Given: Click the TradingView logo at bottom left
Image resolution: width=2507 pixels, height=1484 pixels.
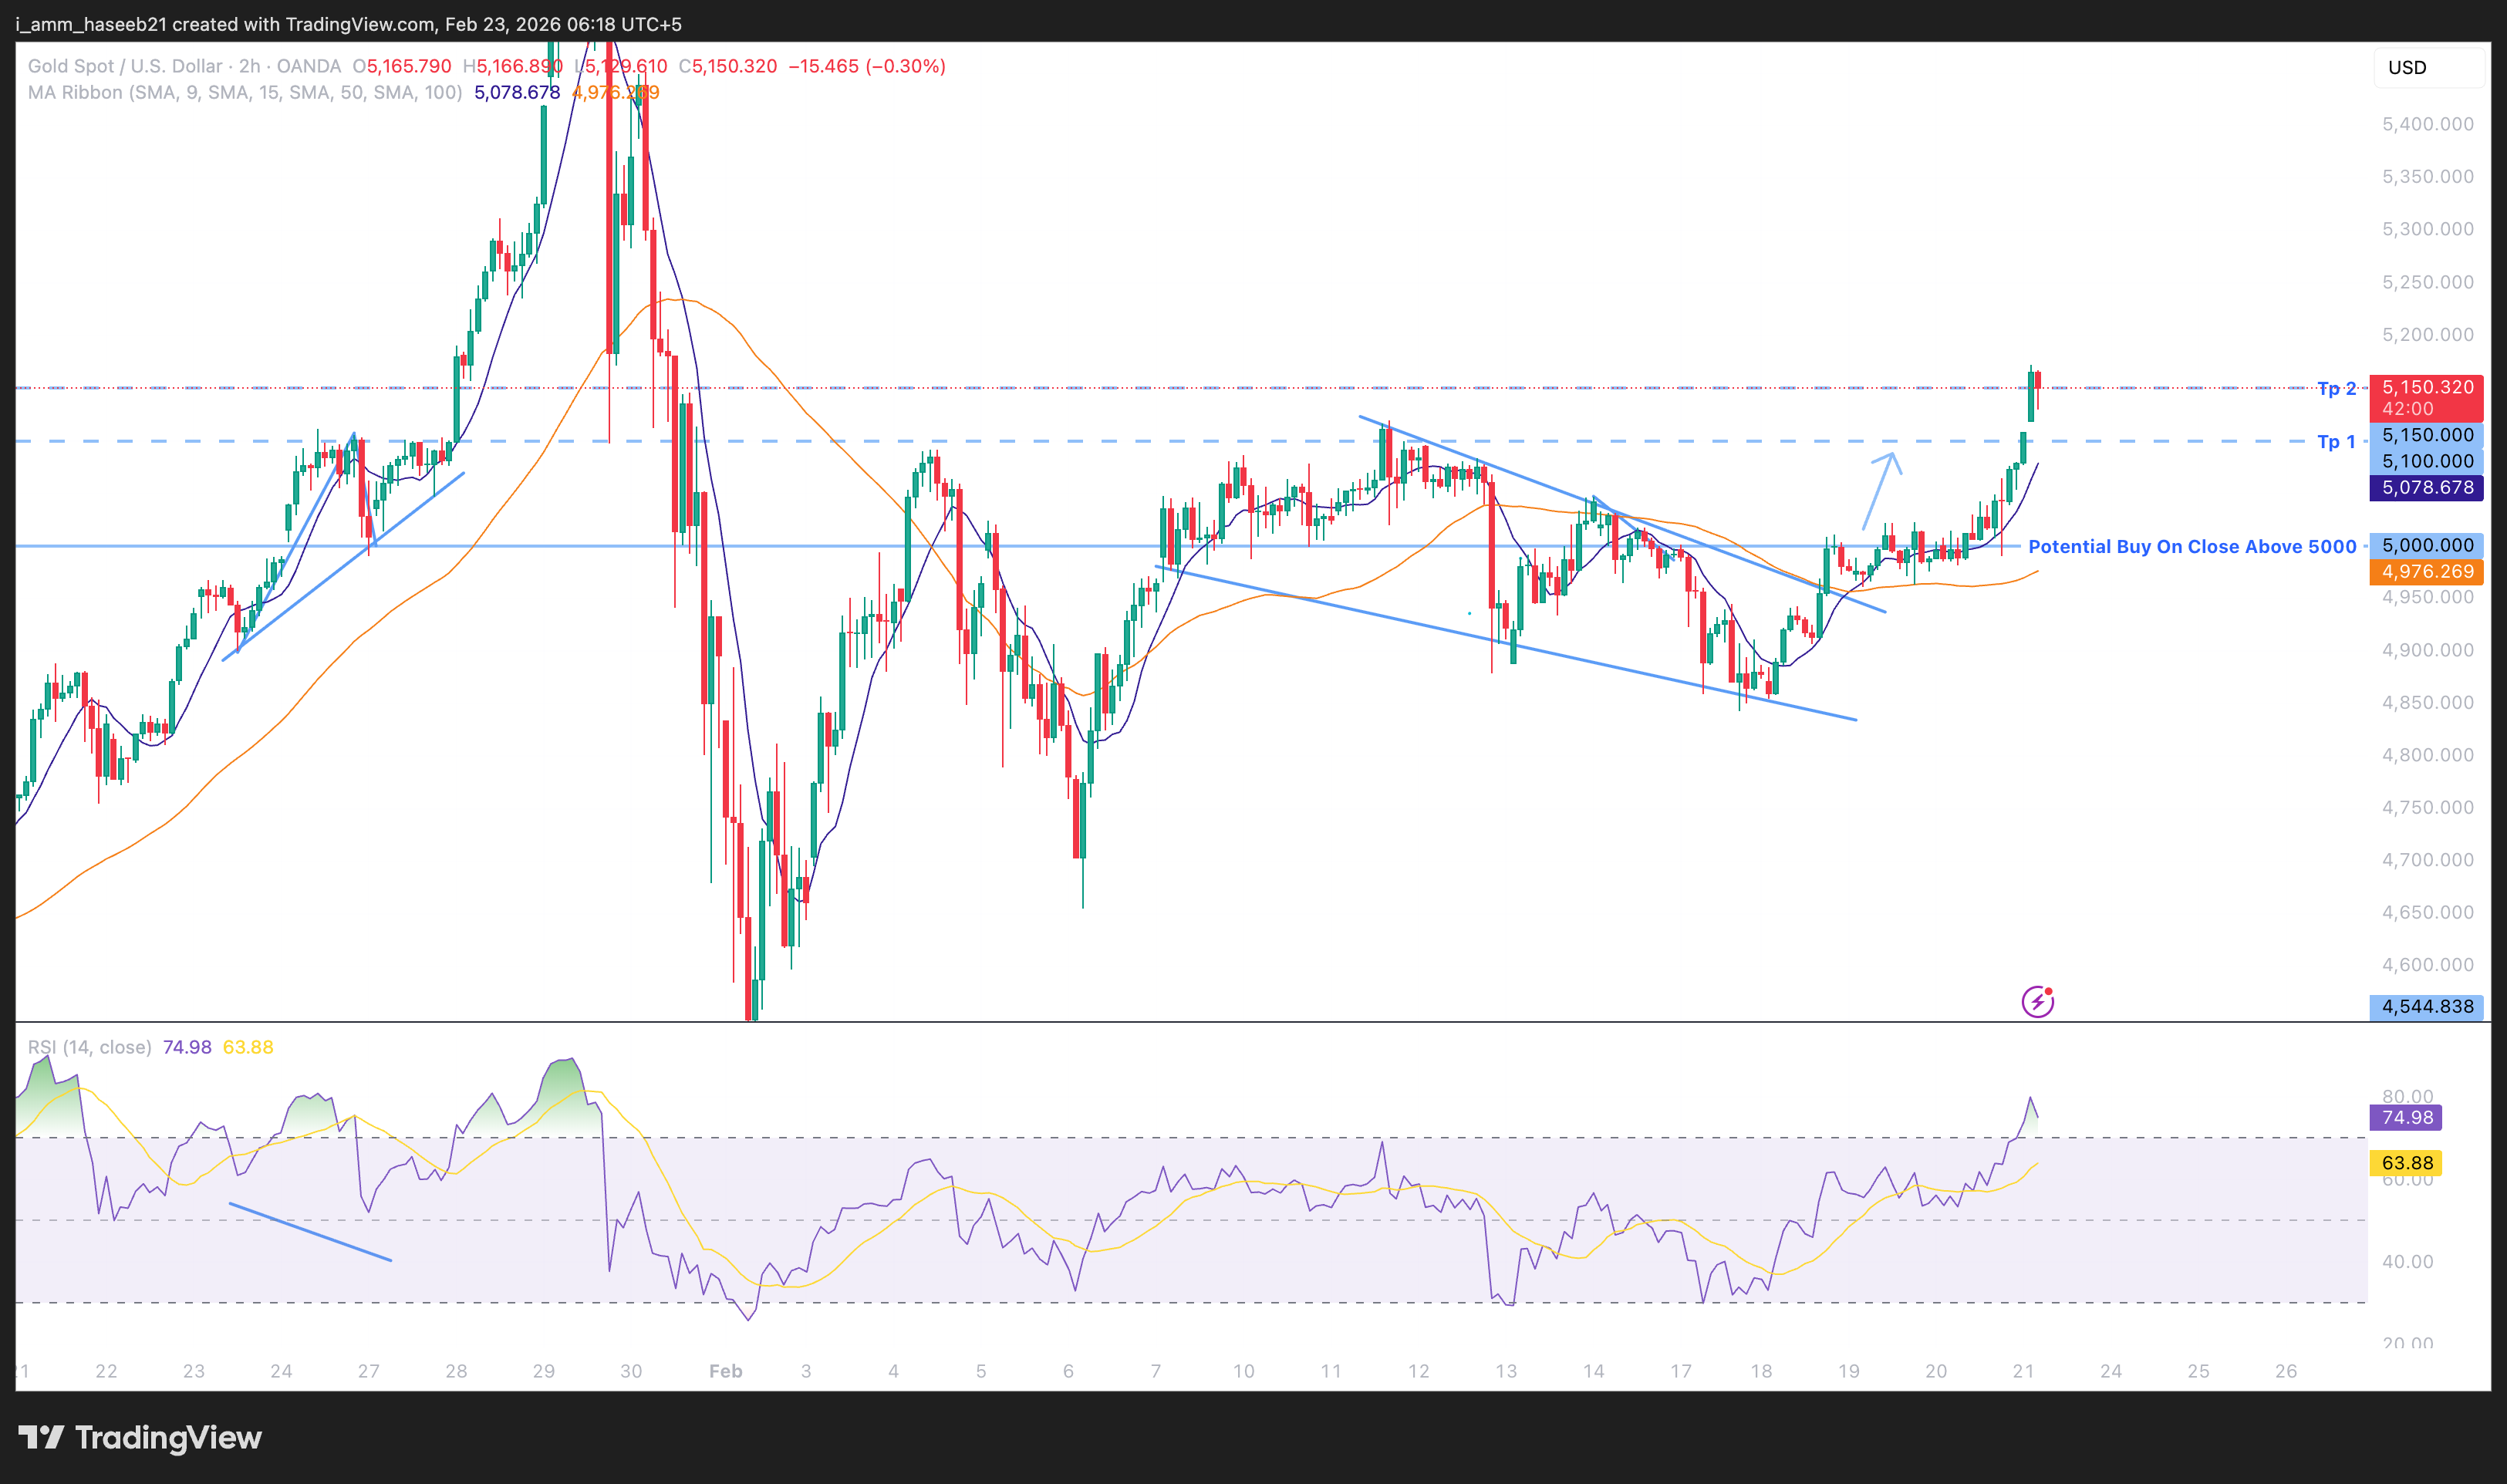Looking at the screenshot, I should click(140, 1438).
